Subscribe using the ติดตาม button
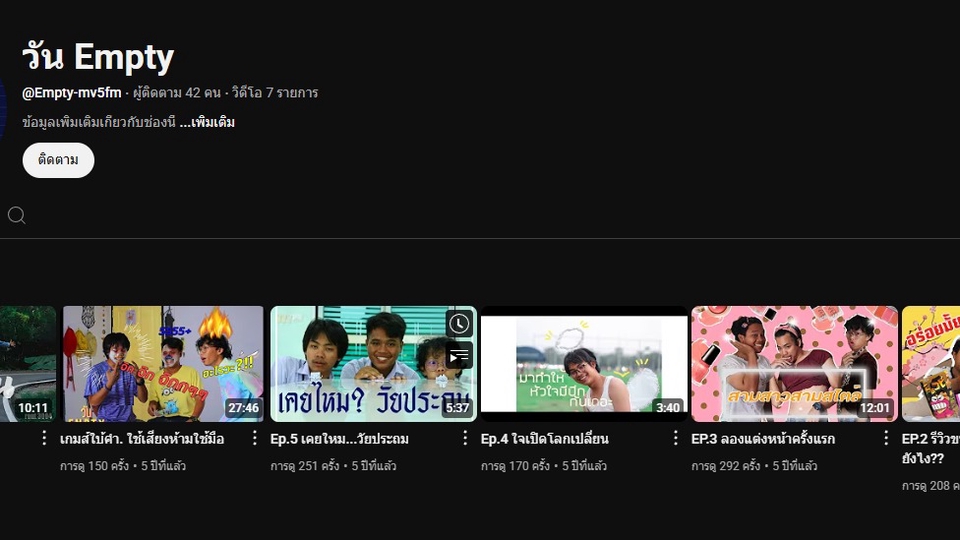This screenshot has width=960, height=540. point(58,160)
